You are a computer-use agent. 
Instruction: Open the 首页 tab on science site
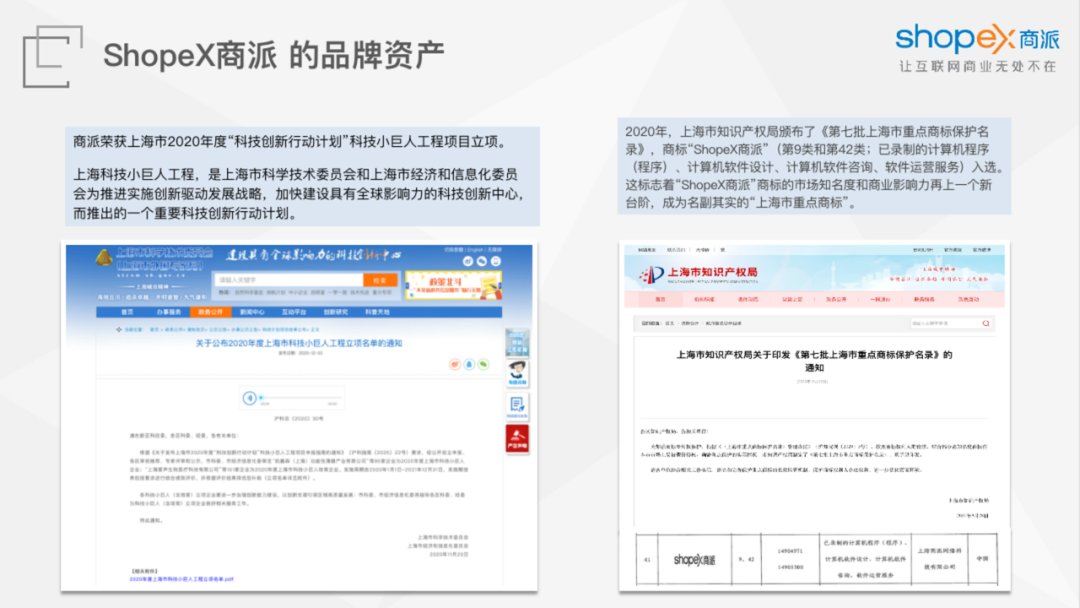127,312
